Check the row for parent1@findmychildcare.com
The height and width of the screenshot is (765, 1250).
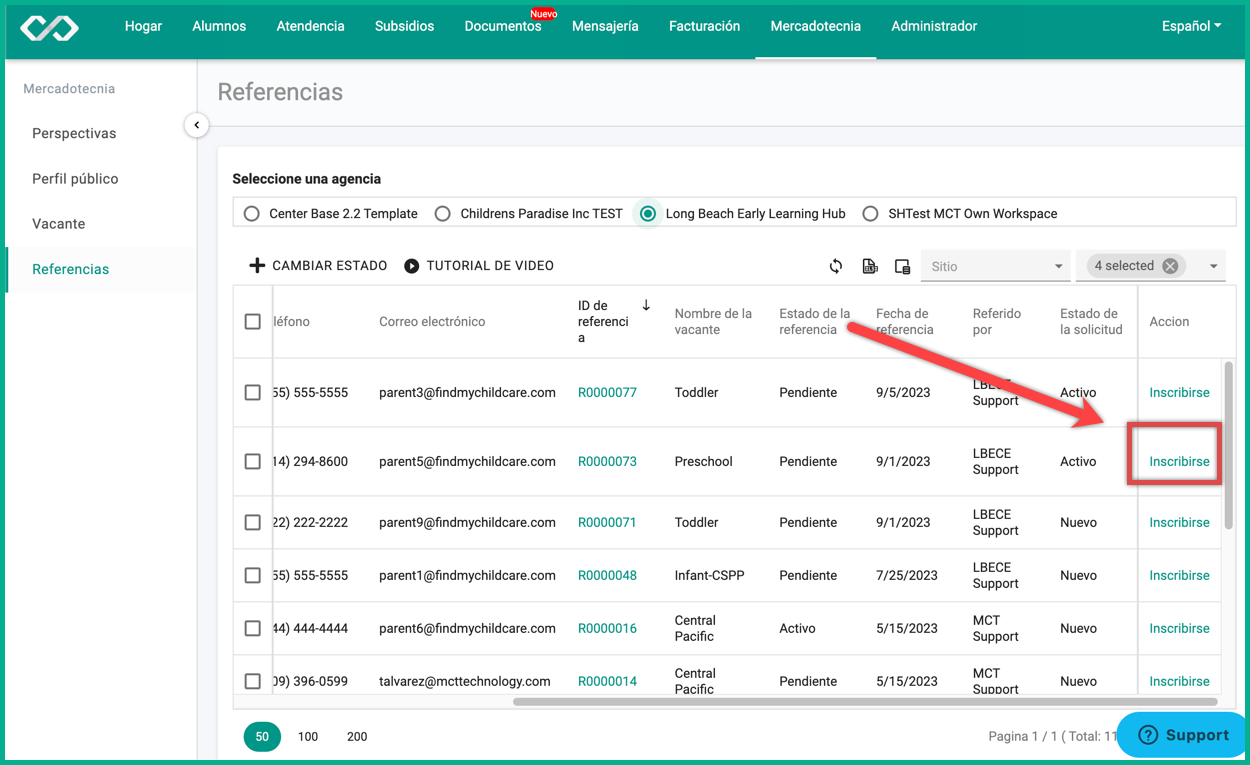coord(253,576)
